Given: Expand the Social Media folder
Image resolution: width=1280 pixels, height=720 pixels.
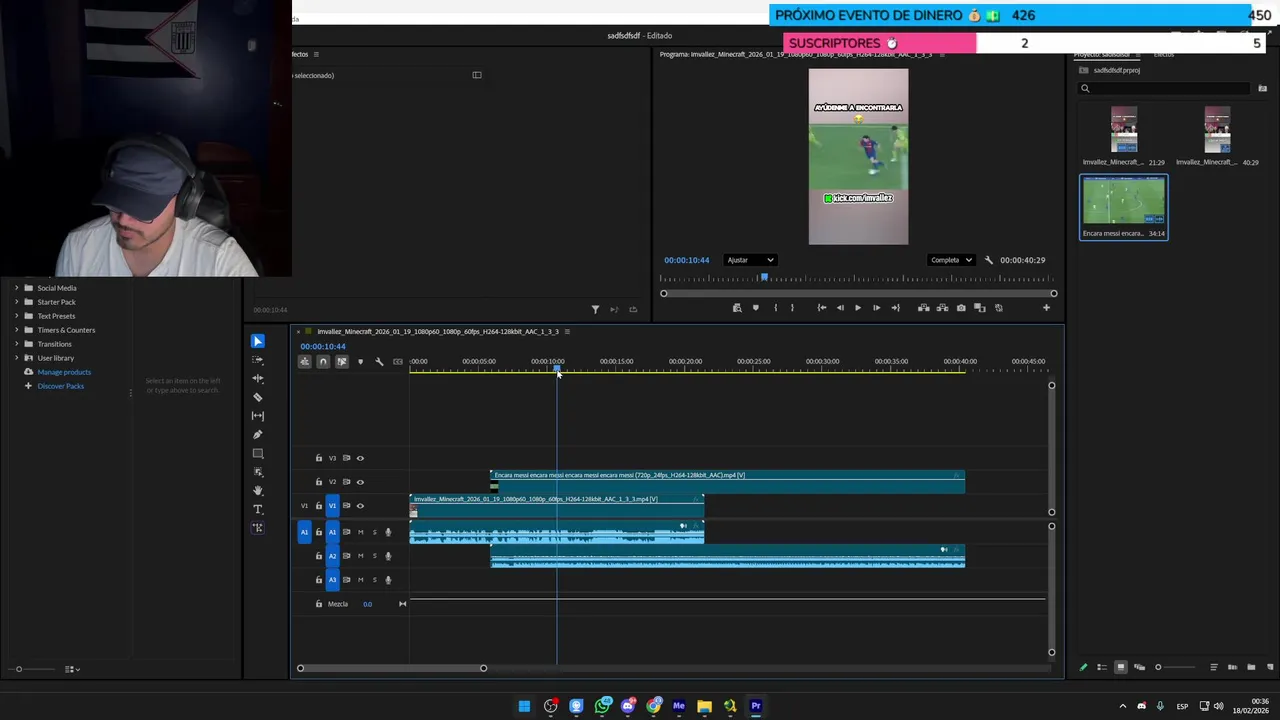Looking at the screenshot, I should 16,288.
